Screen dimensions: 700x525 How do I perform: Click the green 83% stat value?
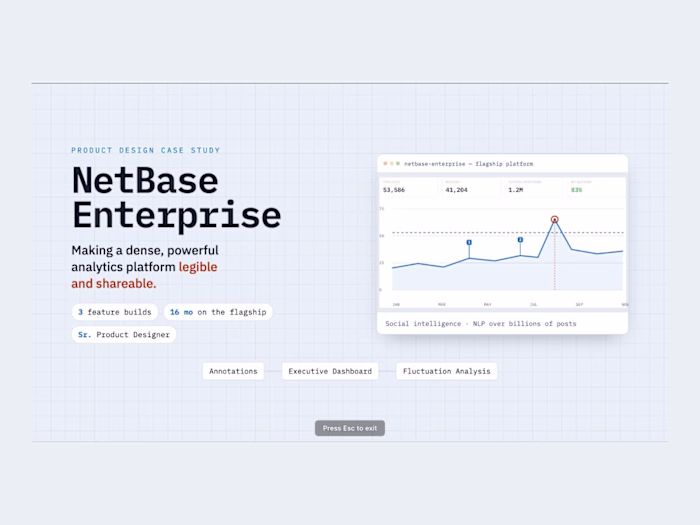click(x=576, y=190)
